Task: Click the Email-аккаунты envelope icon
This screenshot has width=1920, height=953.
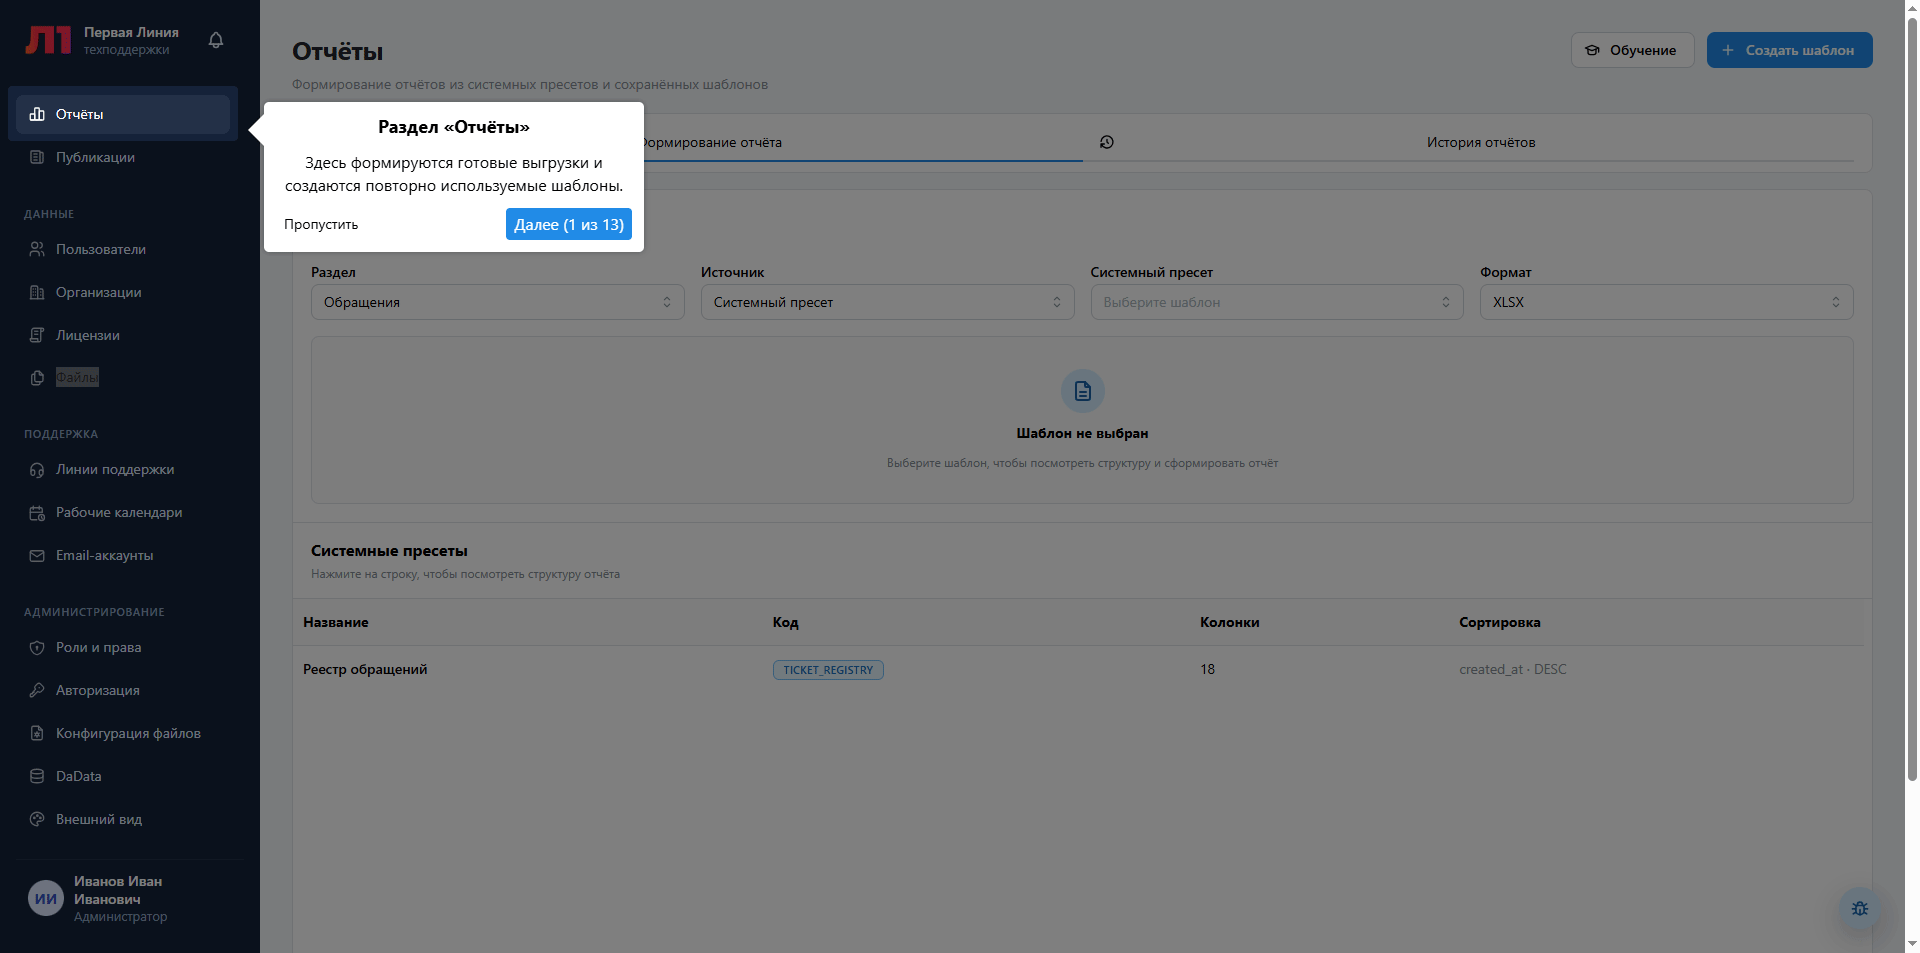Action: click(37, 556)
